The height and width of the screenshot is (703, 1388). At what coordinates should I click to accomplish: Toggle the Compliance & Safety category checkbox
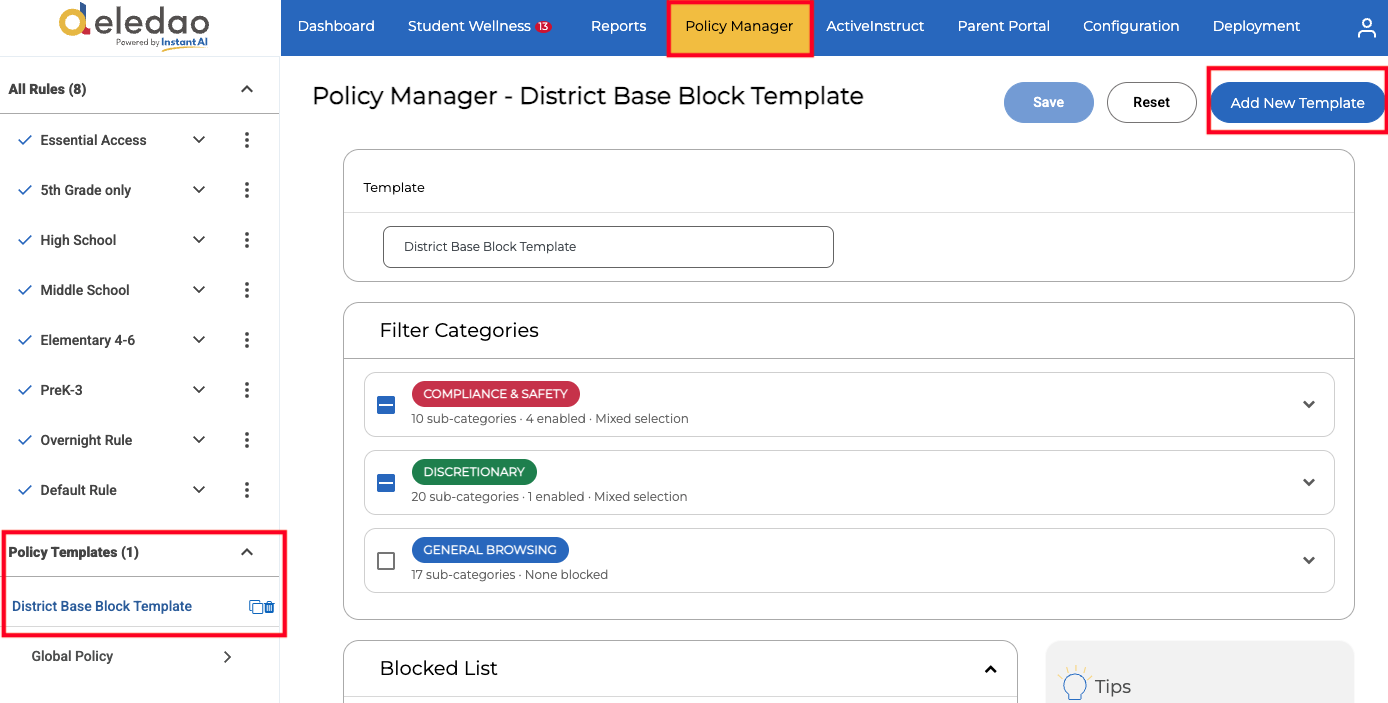coord(386,405)
